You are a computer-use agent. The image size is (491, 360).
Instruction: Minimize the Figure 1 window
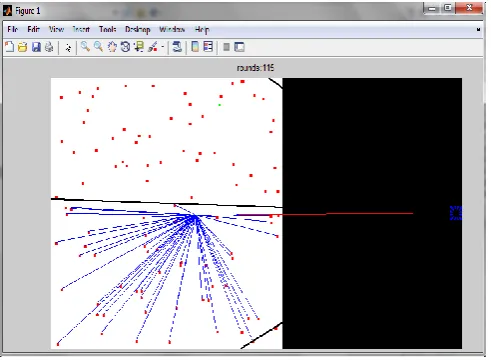coord(432,8)
